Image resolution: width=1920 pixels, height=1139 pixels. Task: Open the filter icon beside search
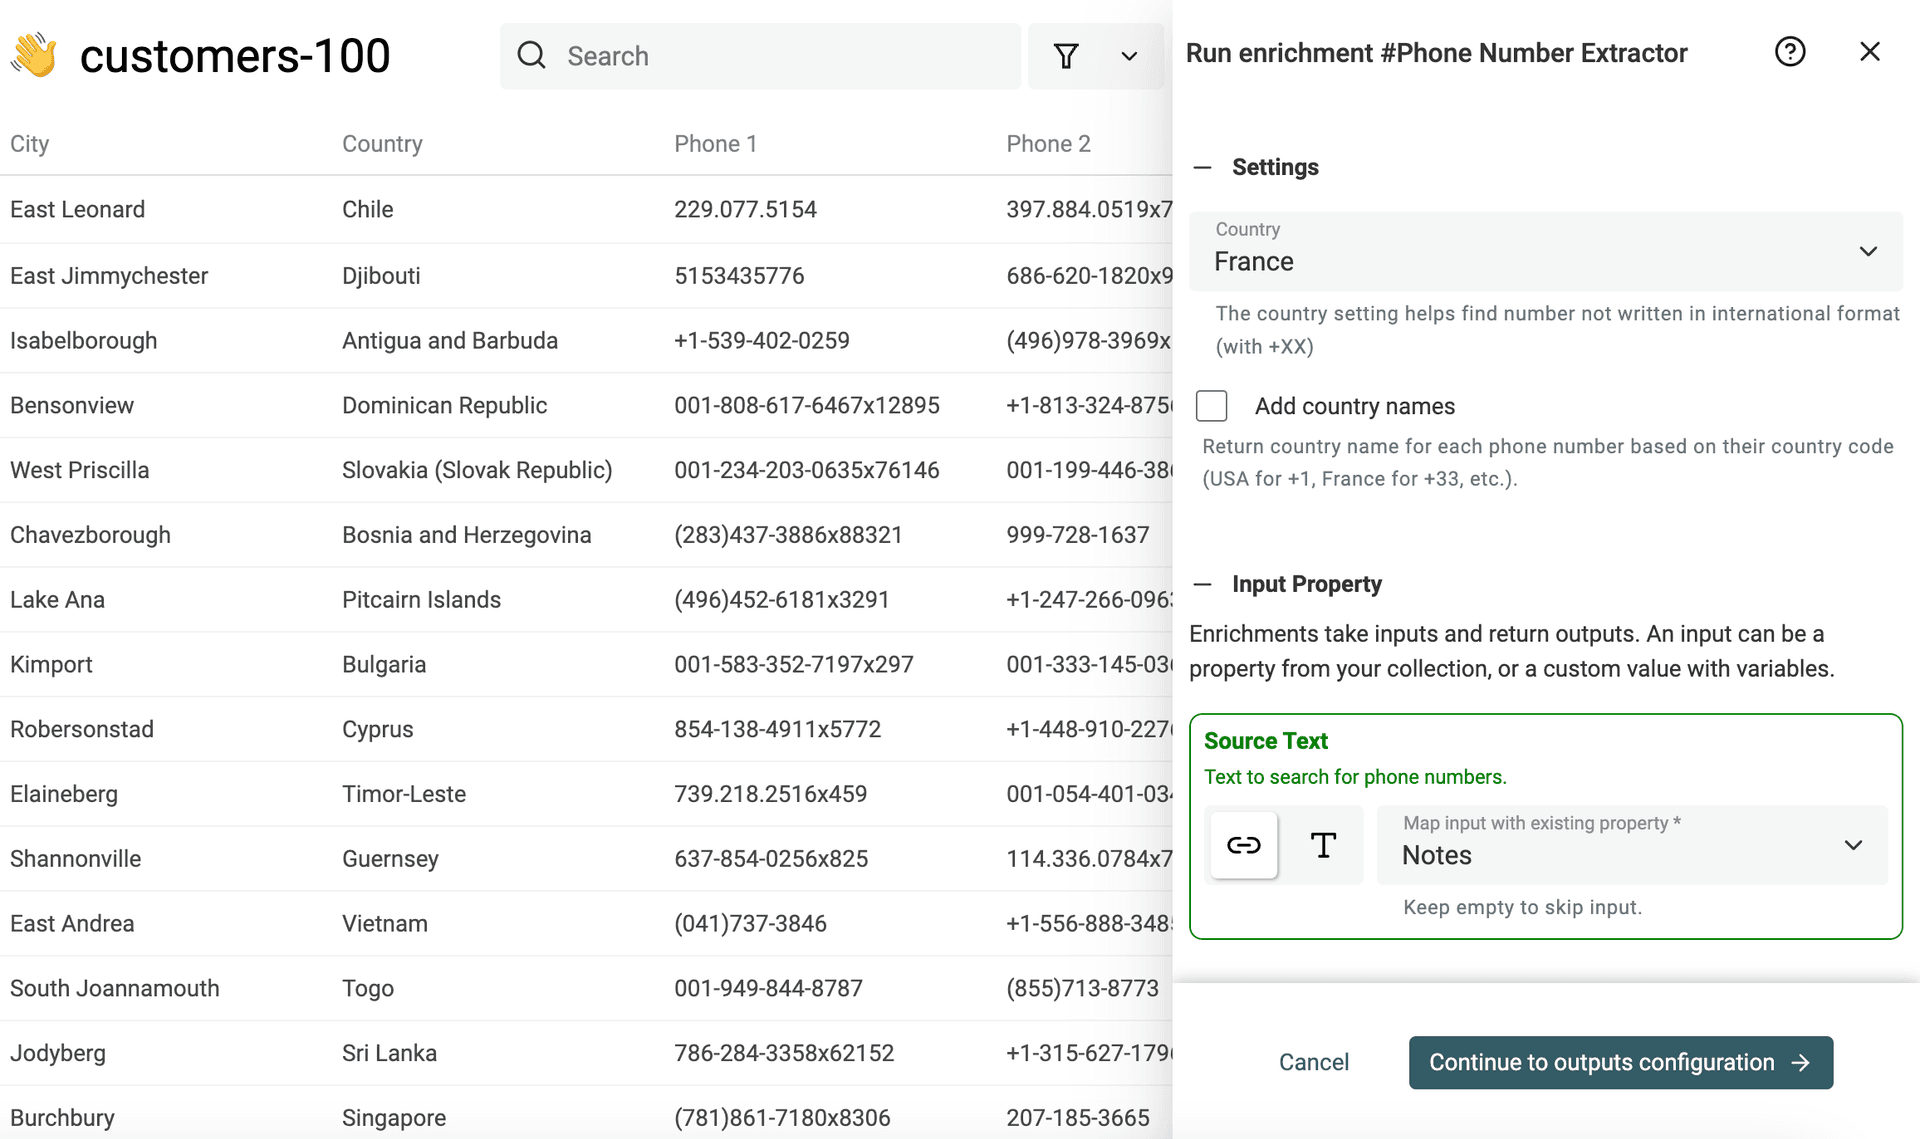point(1066,56)
